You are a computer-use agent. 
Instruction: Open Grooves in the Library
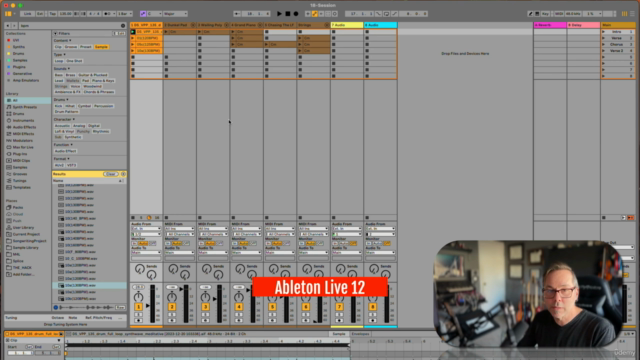click(x=20, y=174)
